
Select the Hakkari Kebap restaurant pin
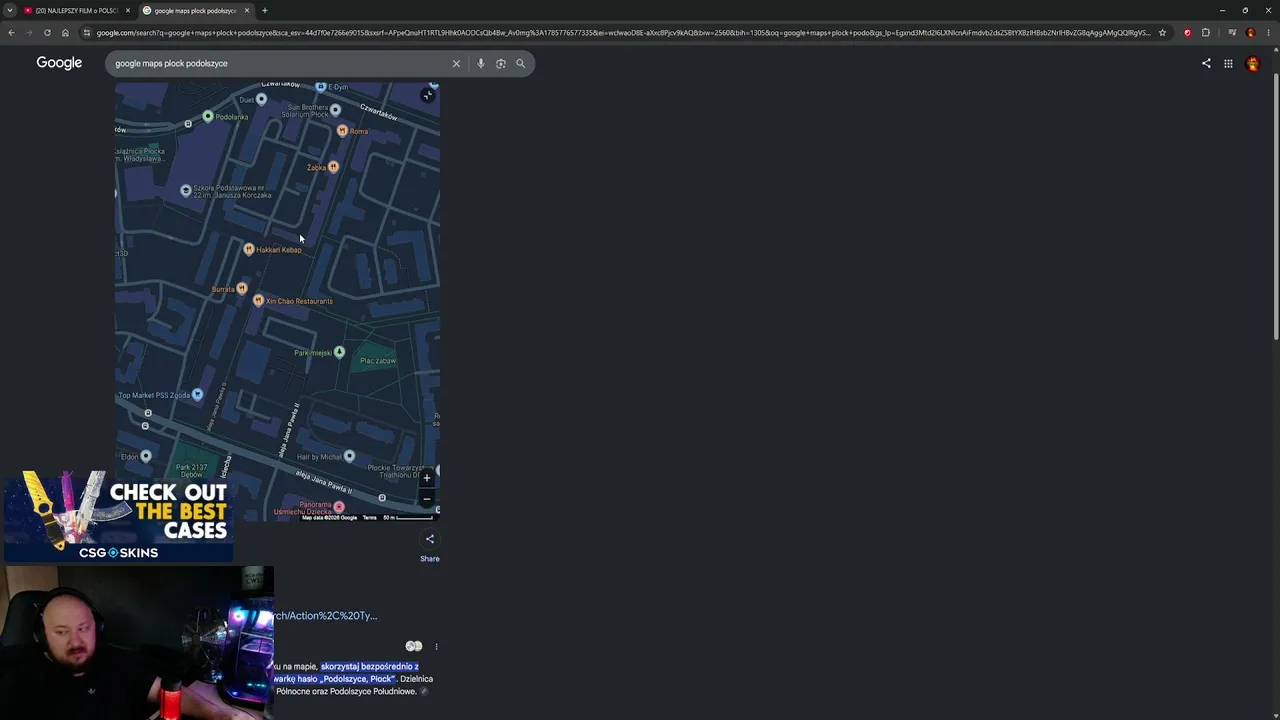[249, 249]
